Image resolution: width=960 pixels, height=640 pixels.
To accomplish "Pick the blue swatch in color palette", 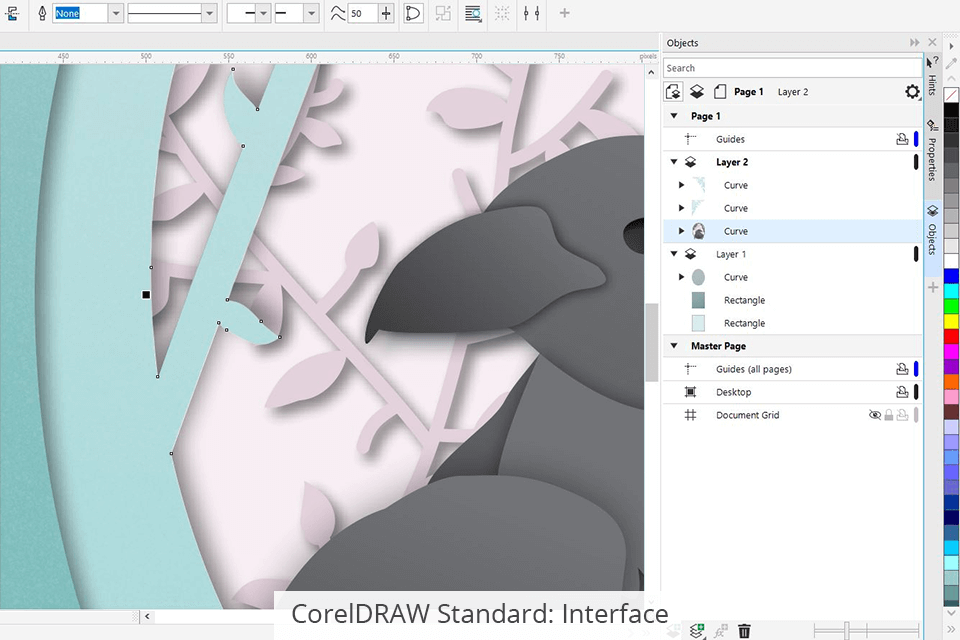I will [x=951, y=276].
